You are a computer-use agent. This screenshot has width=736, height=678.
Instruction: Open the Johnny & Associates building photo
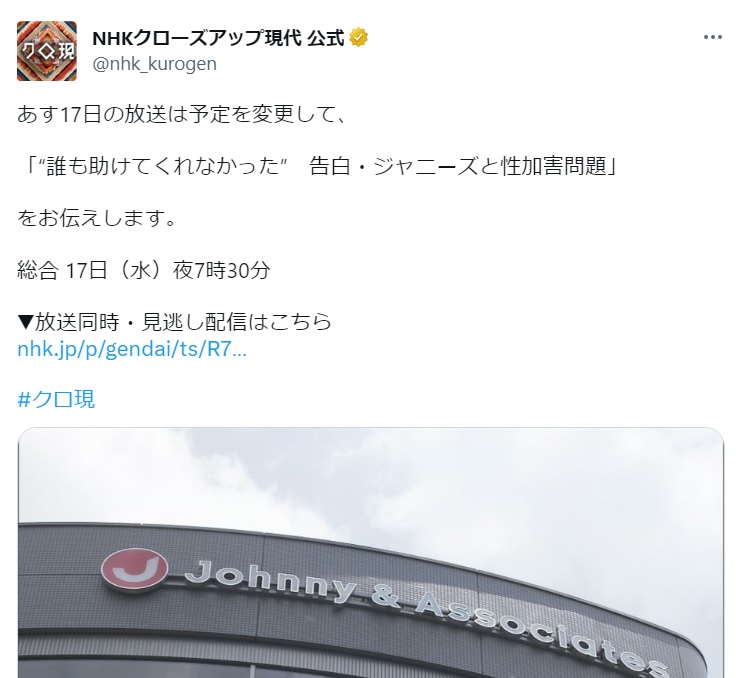pyautogui.click(x=371, y=553)
